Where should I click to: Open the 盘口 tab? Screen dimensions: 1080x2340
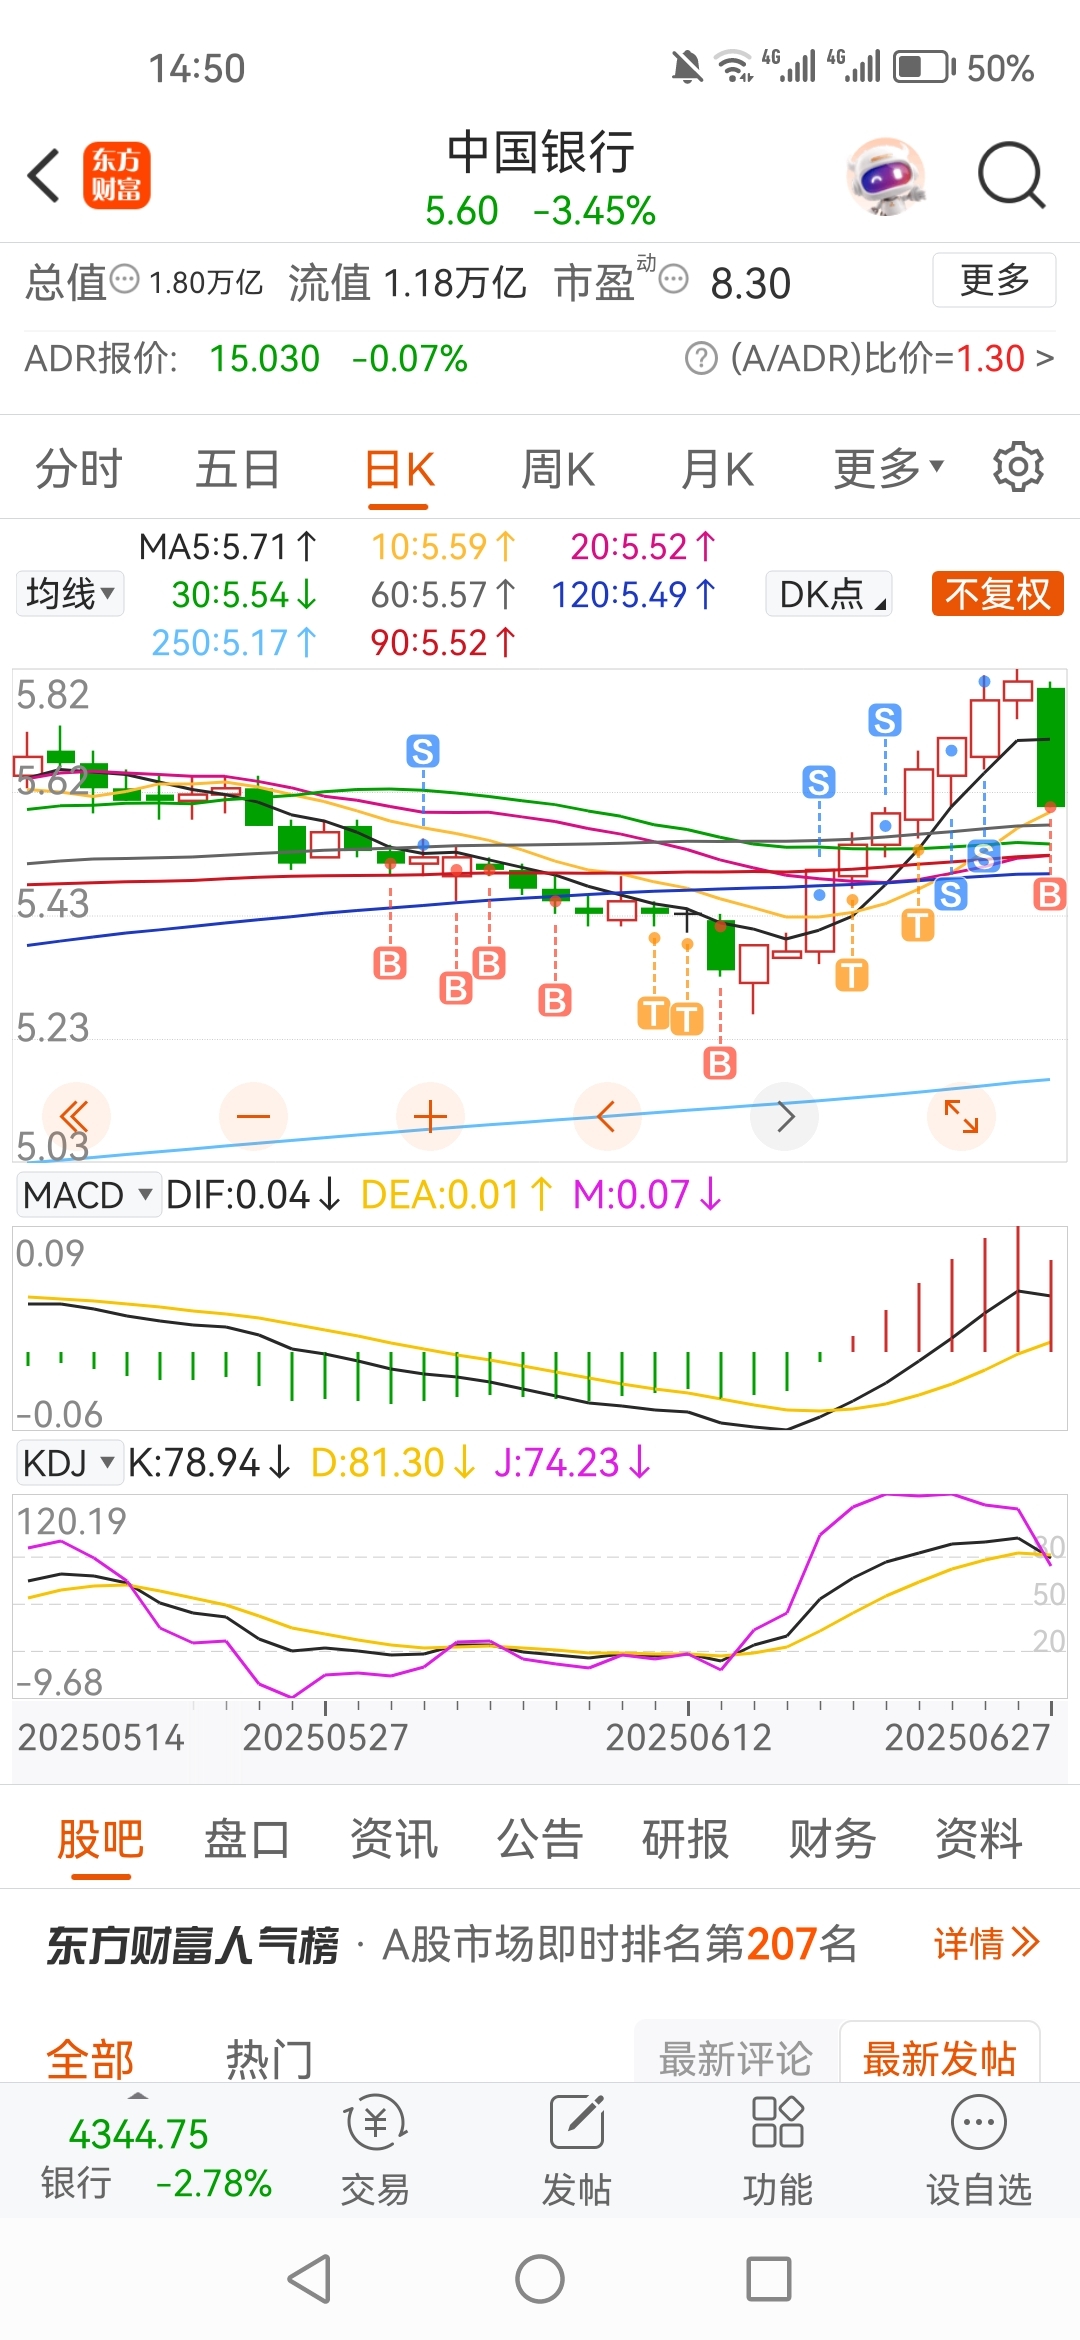pyautogui.click(x=247, y=1838)
